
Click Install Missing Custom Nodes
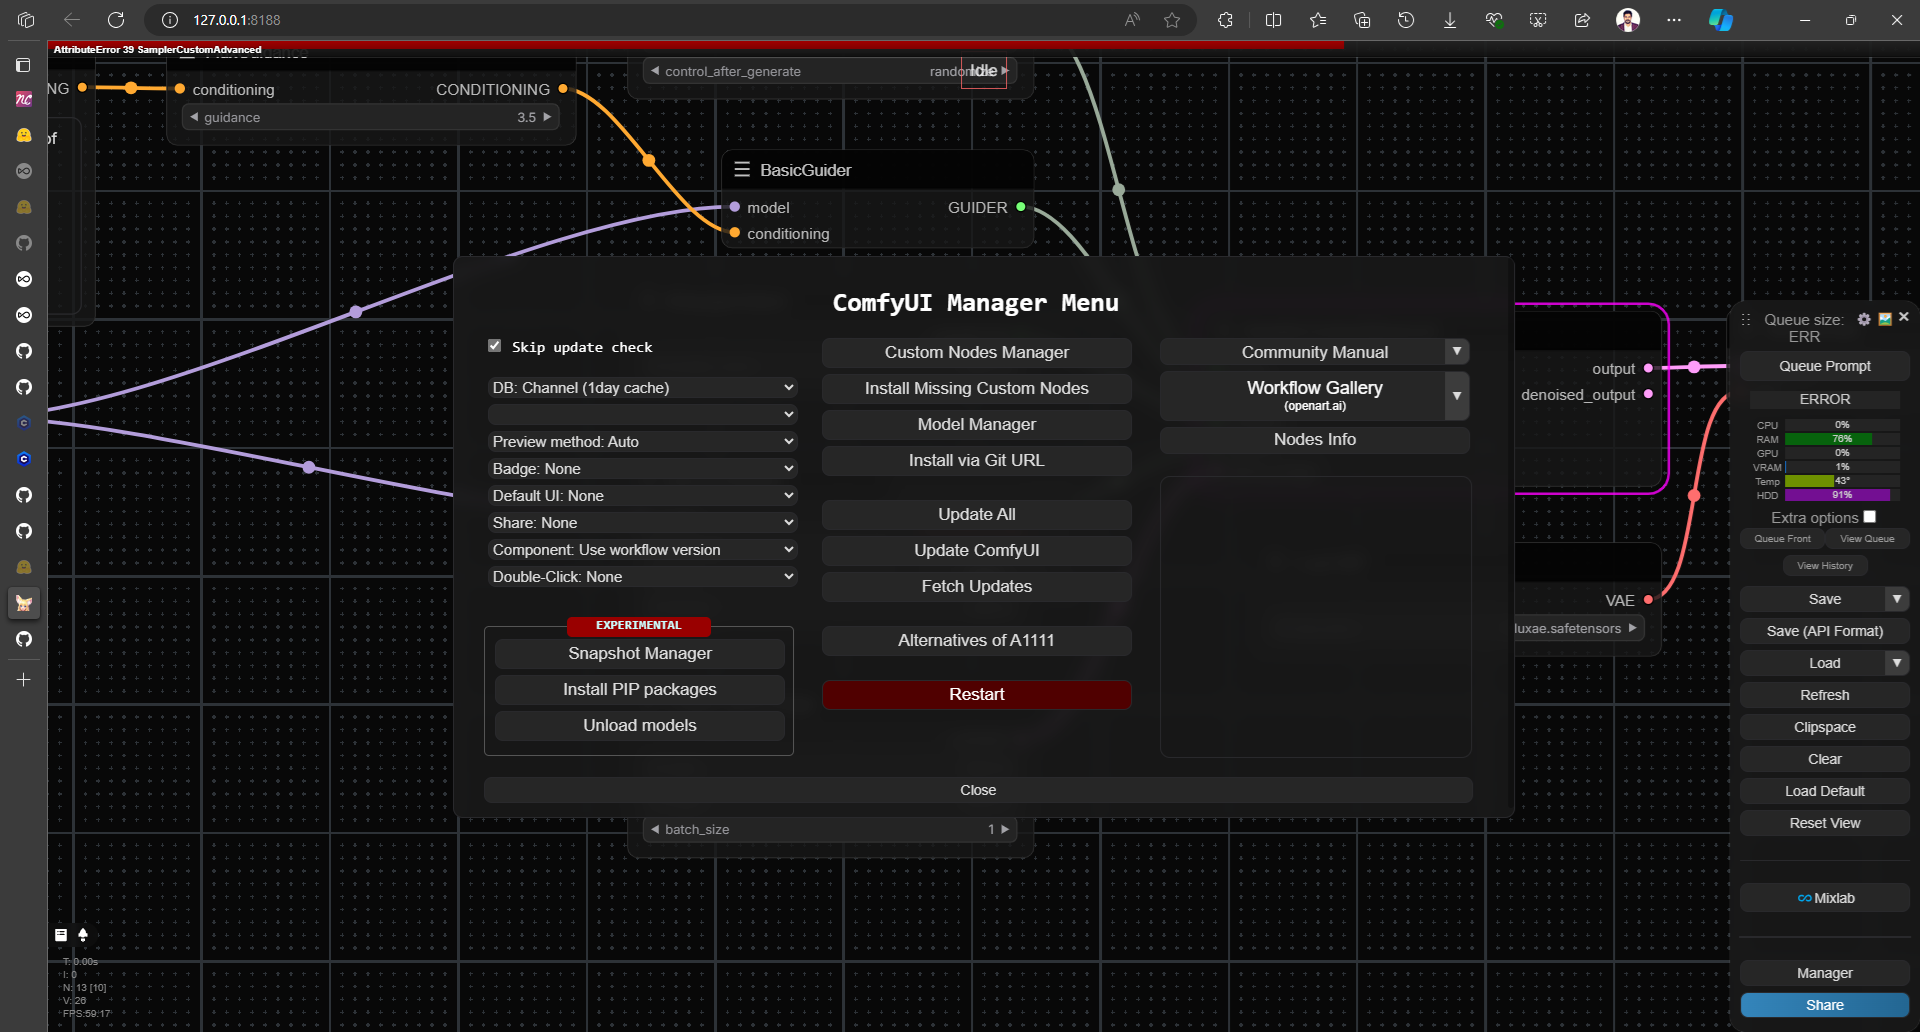[x=977, y=388]
